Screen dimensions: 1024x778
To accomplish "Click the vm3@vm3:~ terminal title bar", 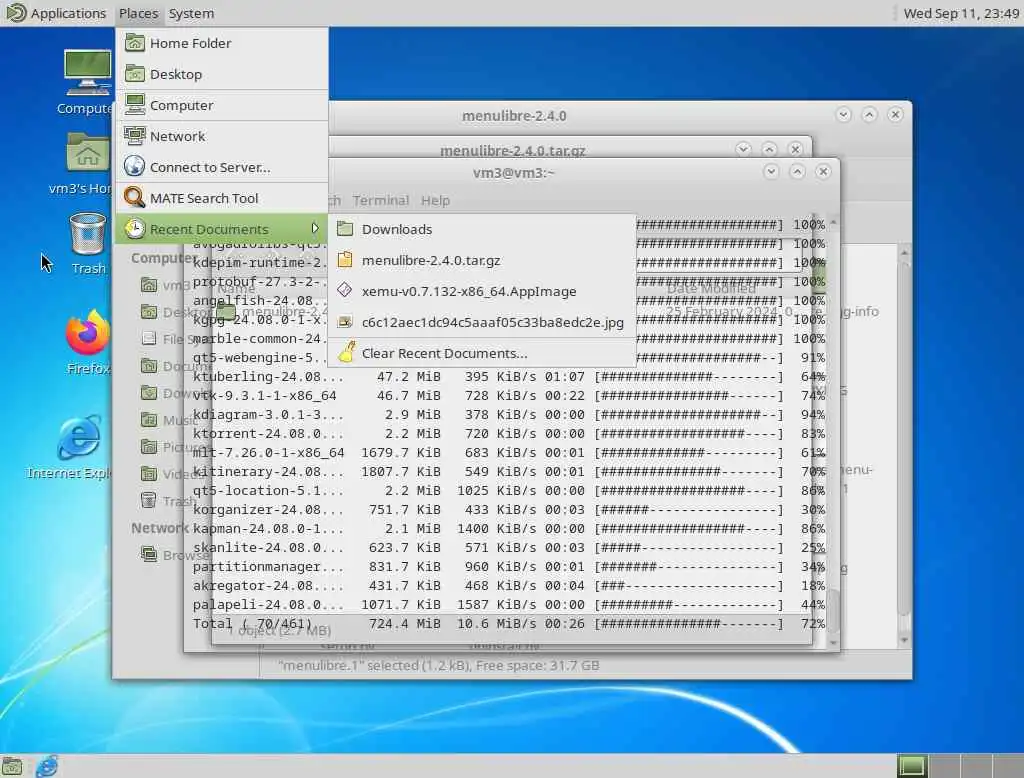I will point(513,172).
